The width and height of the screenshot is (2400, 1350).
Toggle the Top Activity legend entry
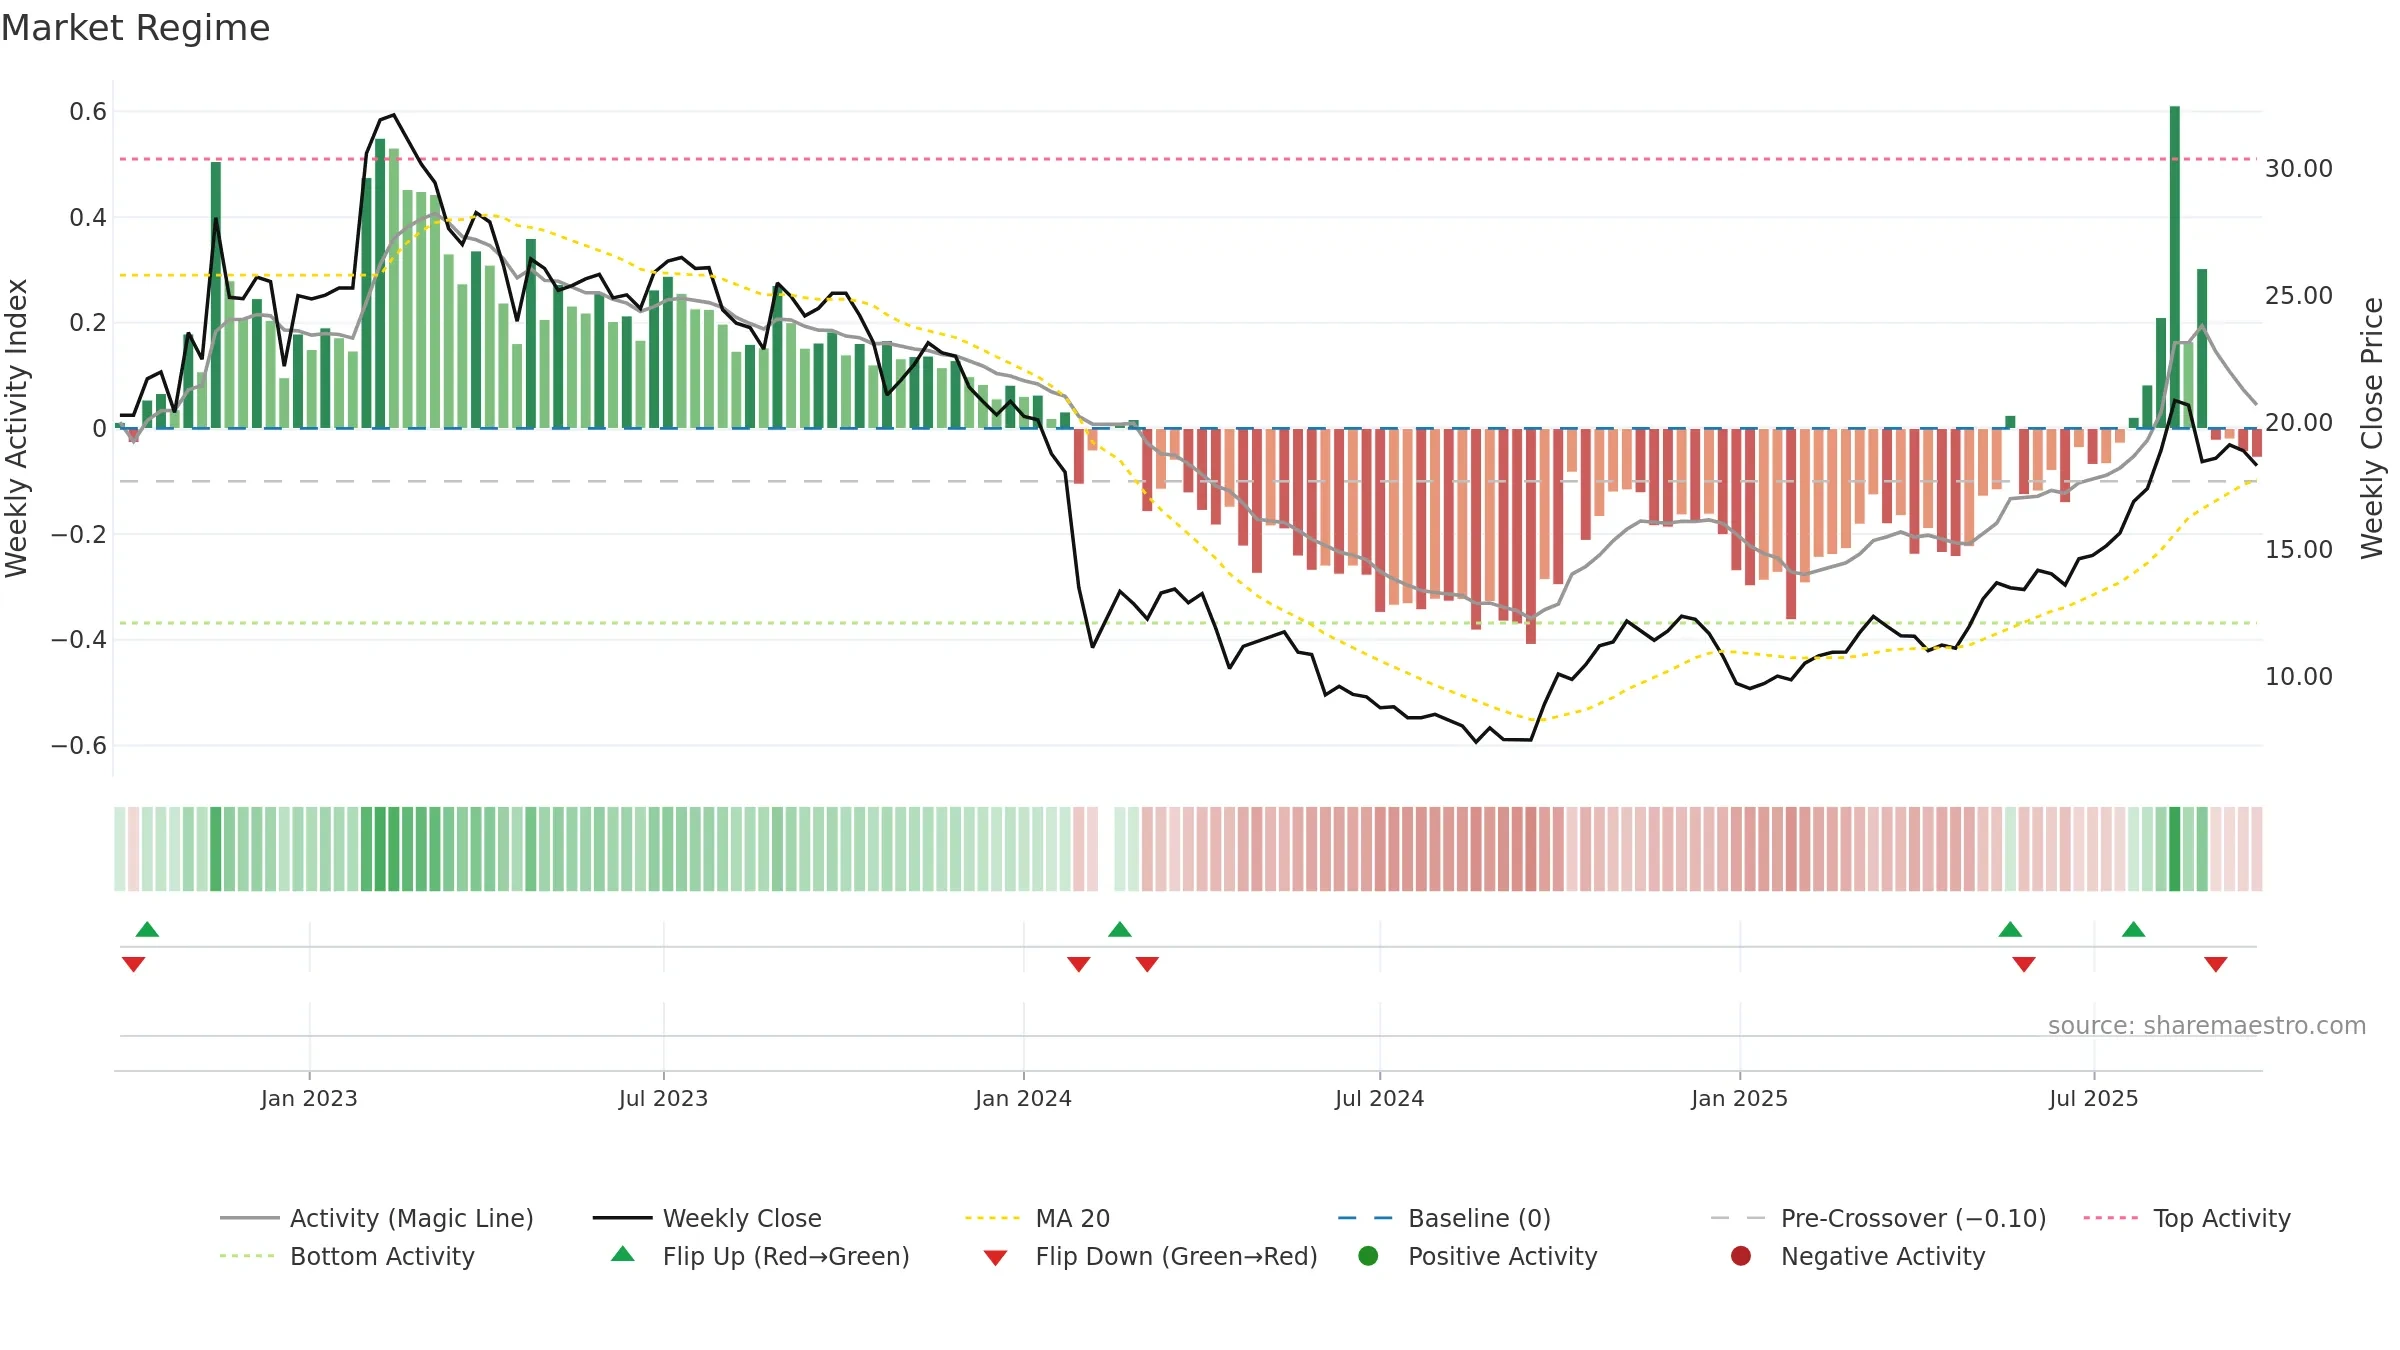pos(2187,1218)
